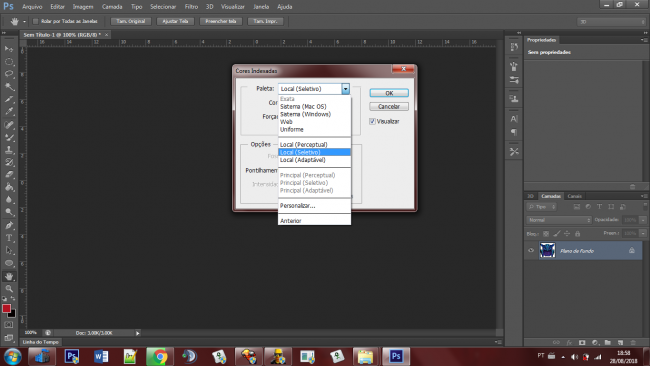Enable Rolar por Todas as Janelas checkbox
This screenshot has height=366, width=650.
tap(35, 21)
